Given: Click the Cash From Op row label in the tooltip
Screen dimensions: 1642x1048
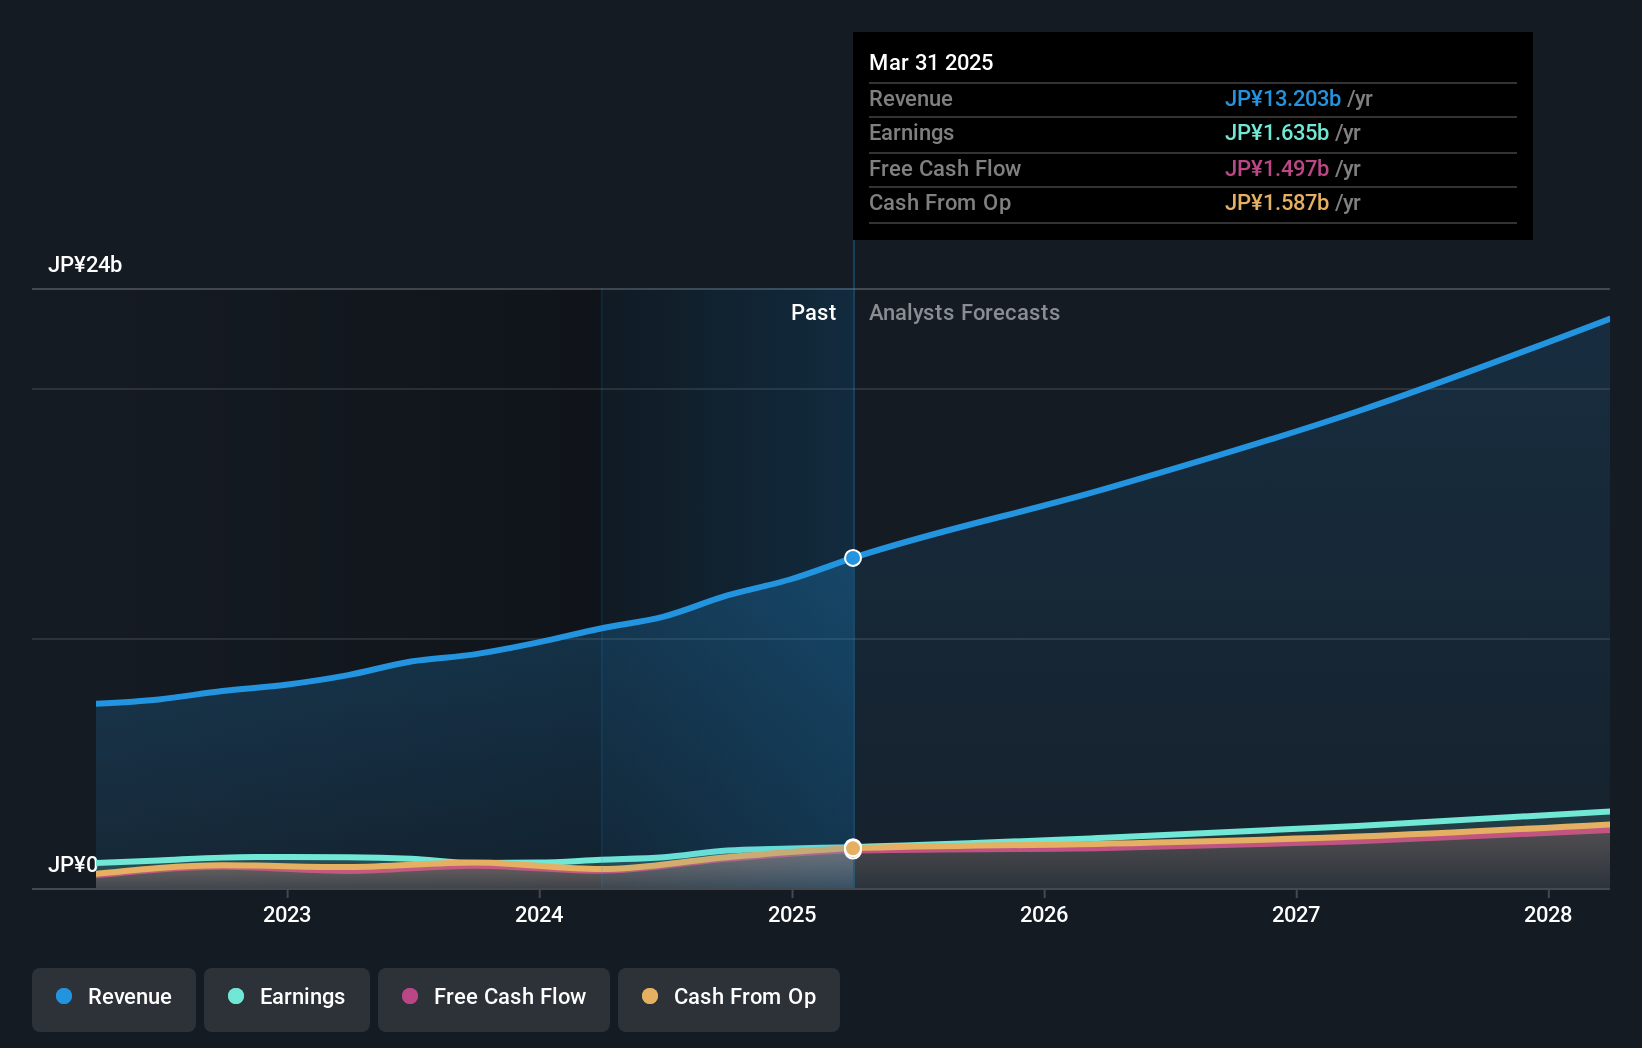Looking at the screenshot, I should coord(940,203).
